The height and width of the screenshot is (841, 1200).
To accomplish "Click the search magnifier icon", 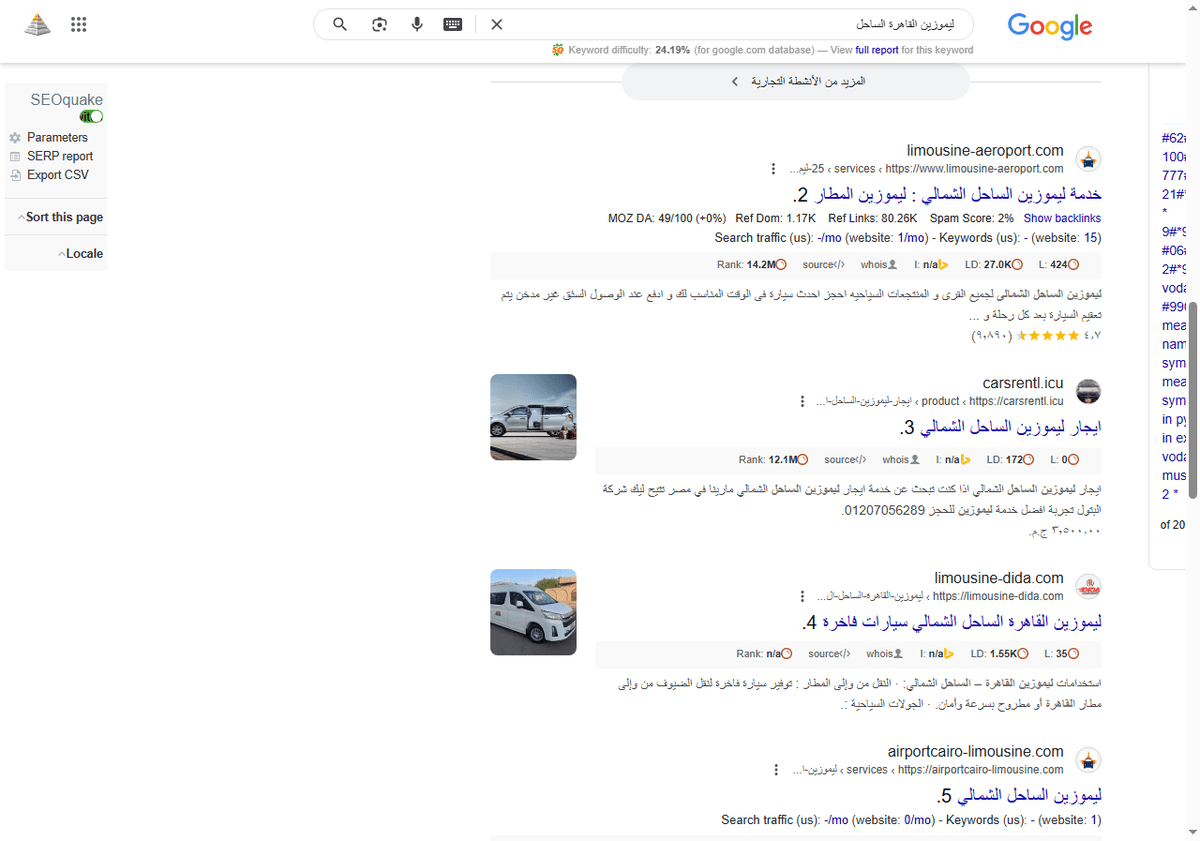I will pos(340,24).
